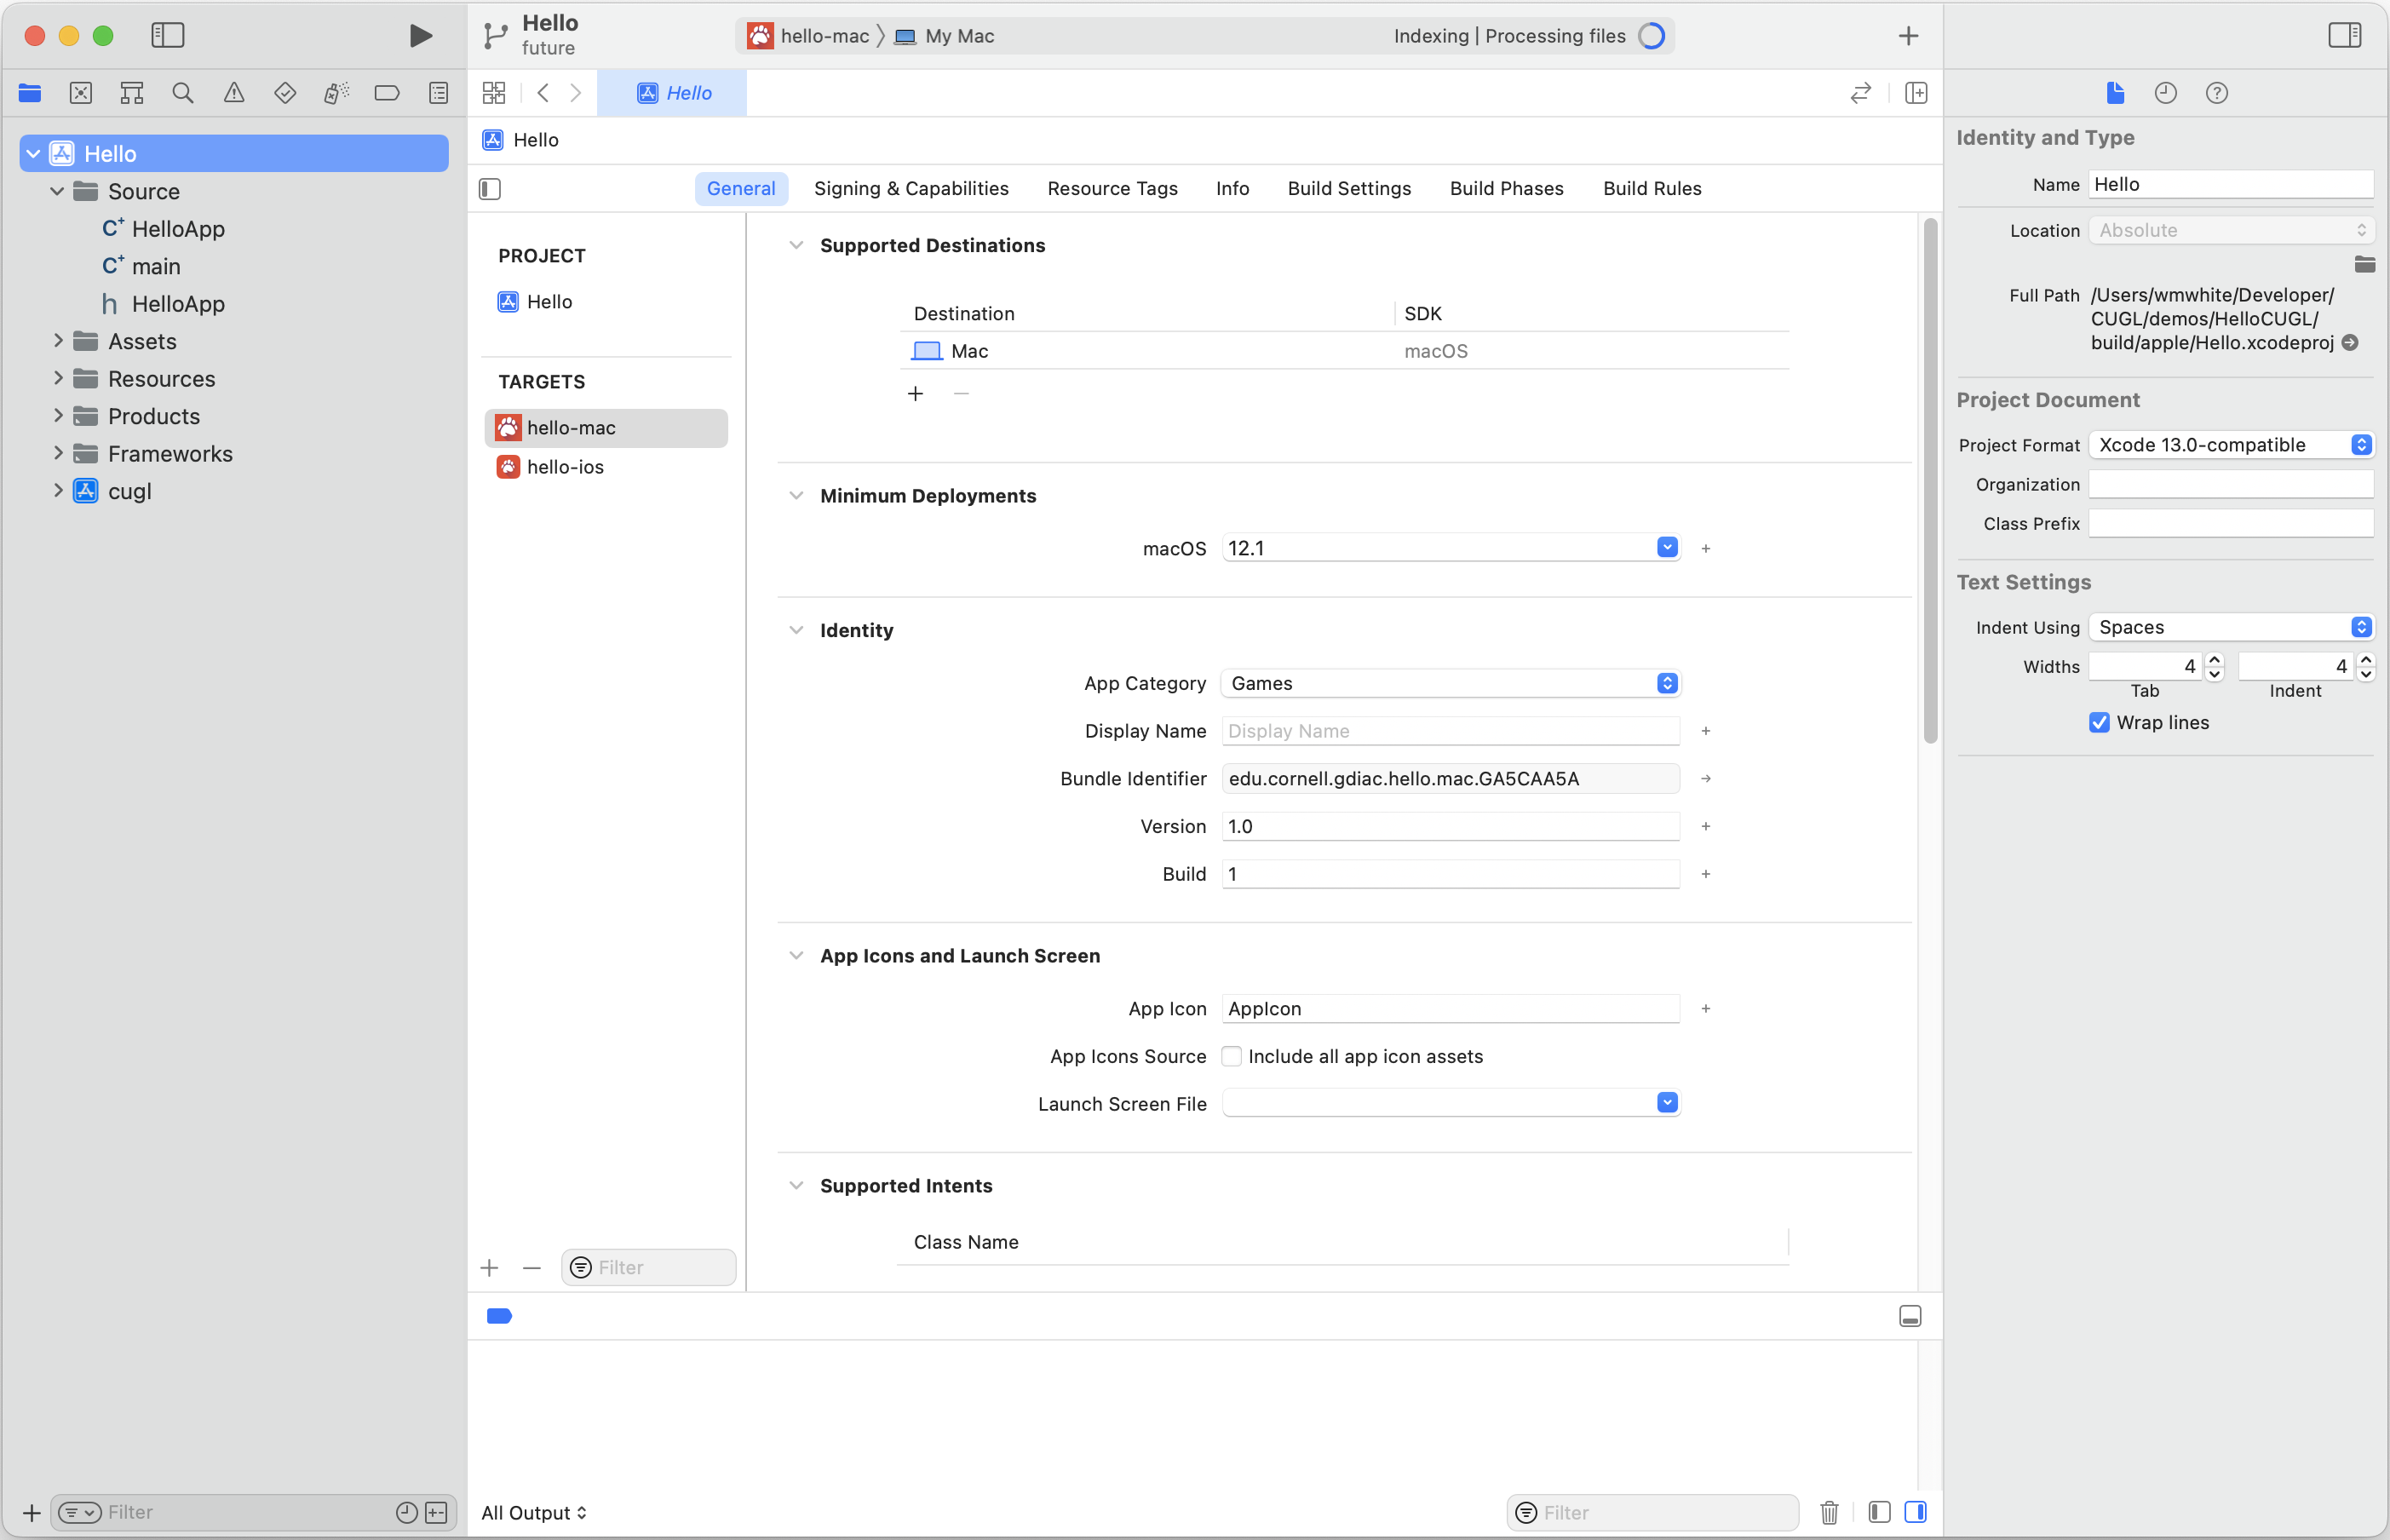
Task: Hide the inspectors panel toggle
Action: pyautogui.click(x=2344, y=36)
